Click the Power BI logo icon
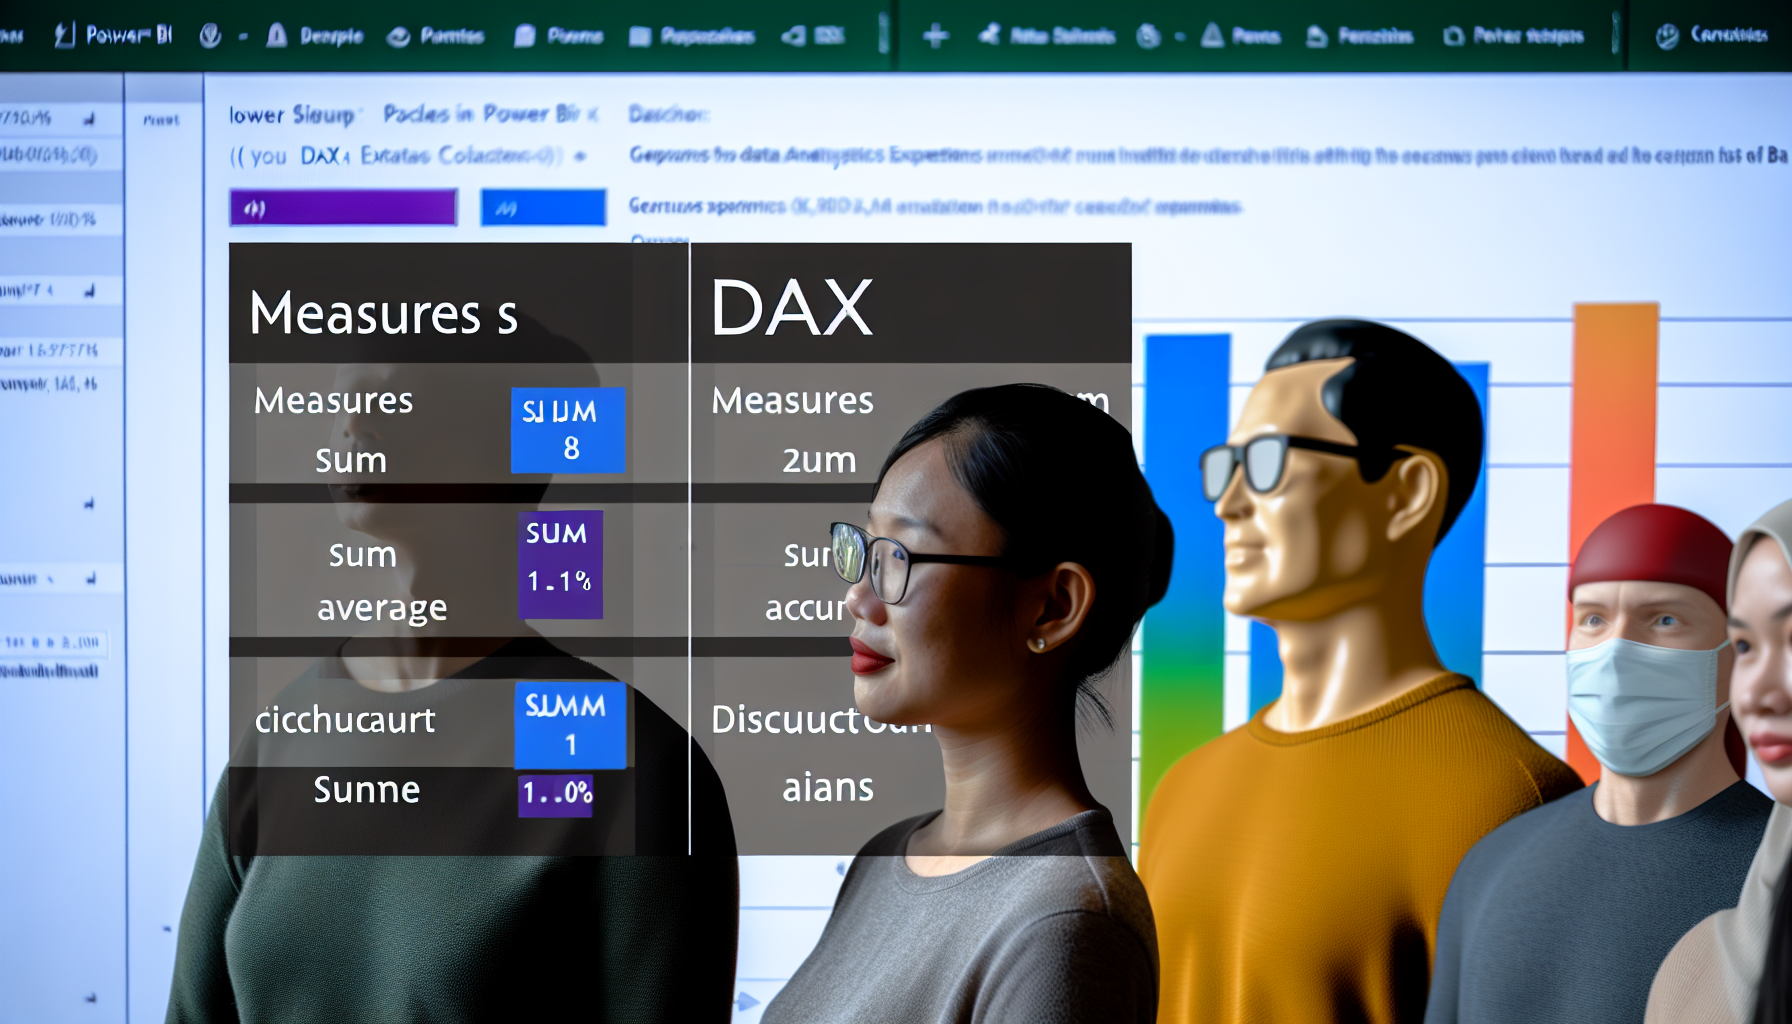1792x1024 pixels. coord(65,36)
